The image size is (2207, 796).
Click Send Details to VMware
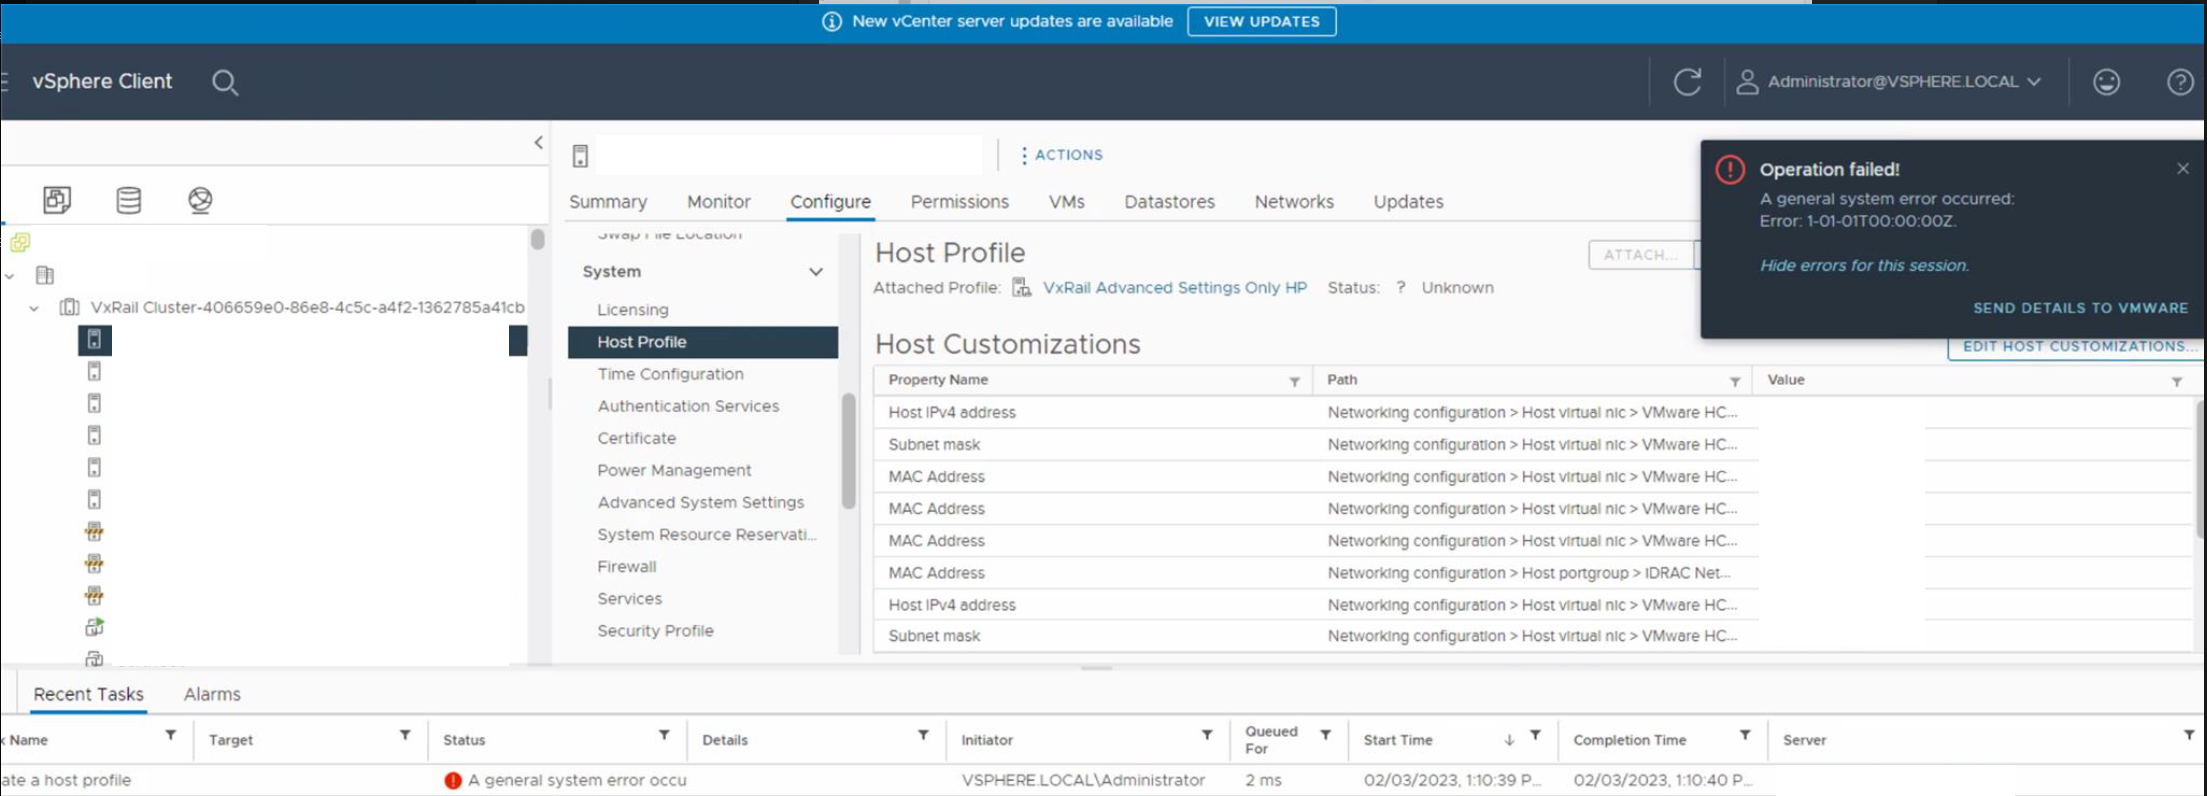[x=2080, y=308]
